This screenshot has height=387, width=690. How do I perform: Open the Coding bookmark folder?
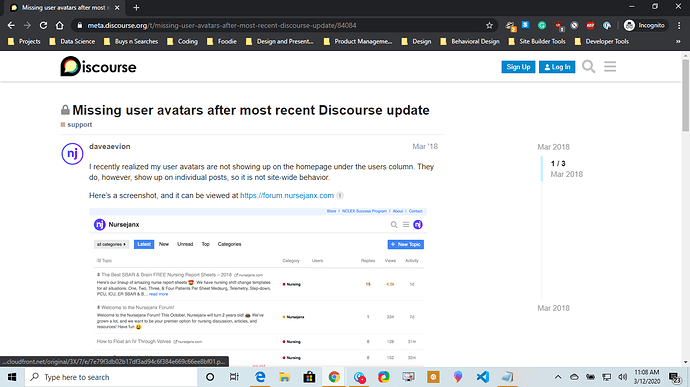click(x=182, y=41)
